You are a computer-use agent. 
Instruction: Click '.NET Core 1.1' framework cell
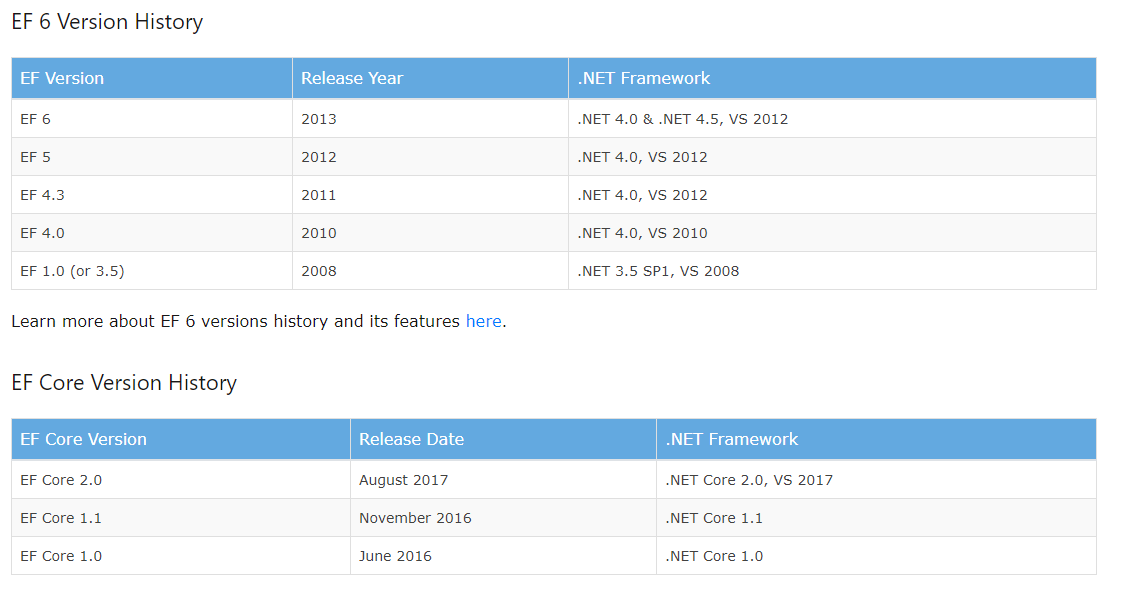876,518
